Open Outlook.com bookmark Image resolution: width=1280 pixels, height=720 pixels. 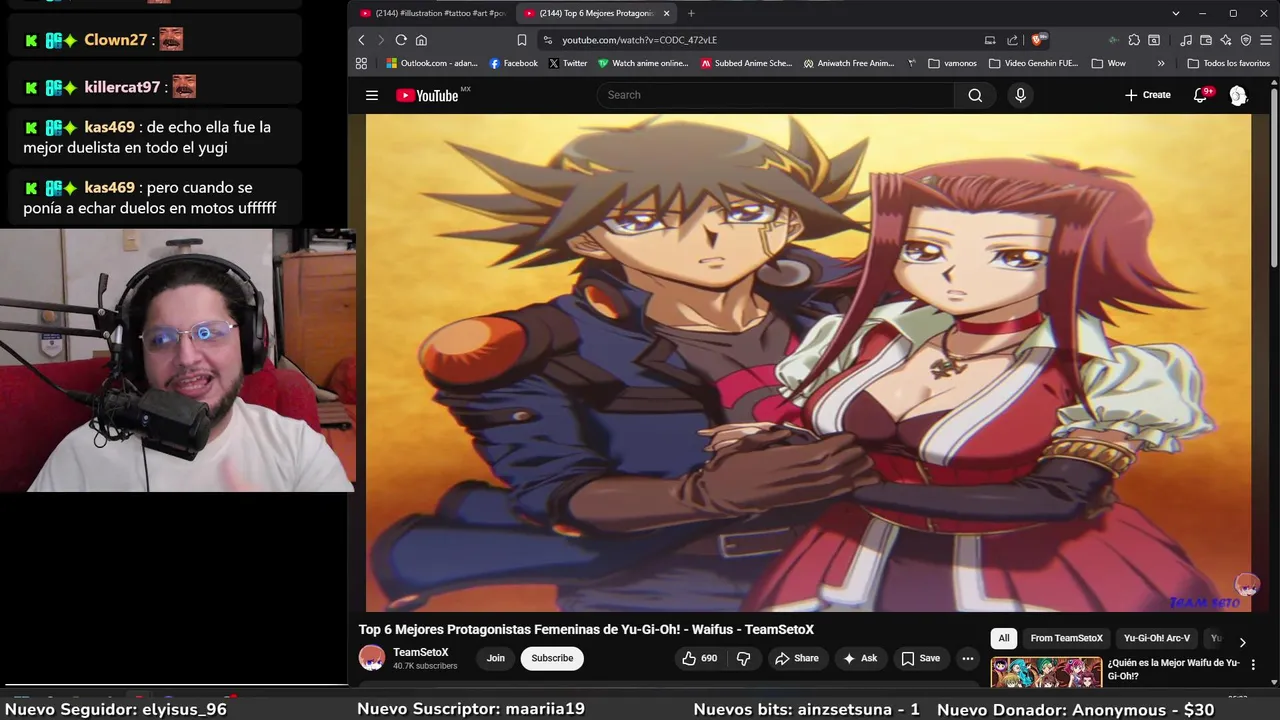coord(432,63)
